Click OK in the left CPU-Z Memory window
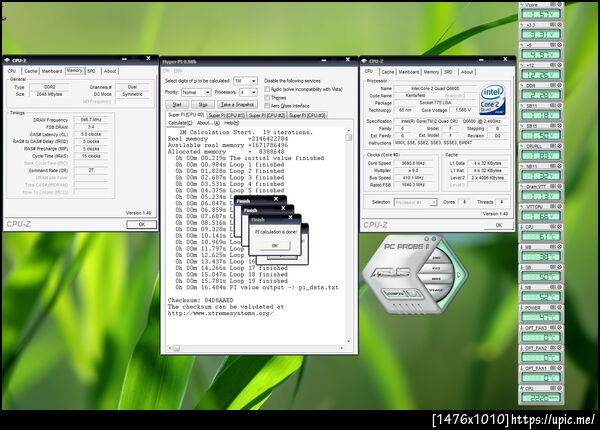 point(142,225)
